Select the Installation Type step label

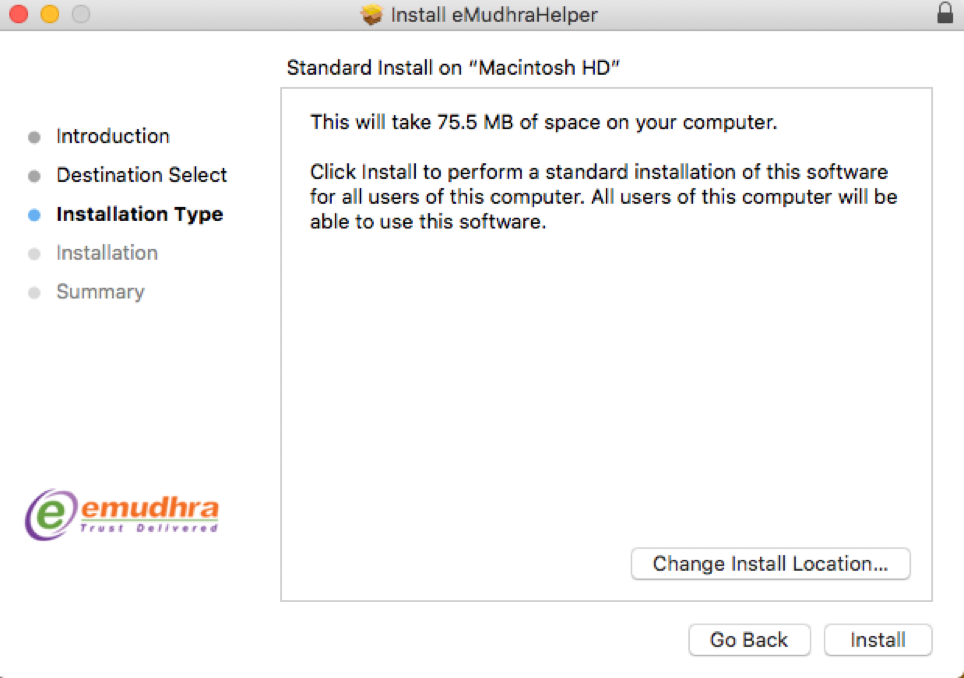[x=140, y=214]
